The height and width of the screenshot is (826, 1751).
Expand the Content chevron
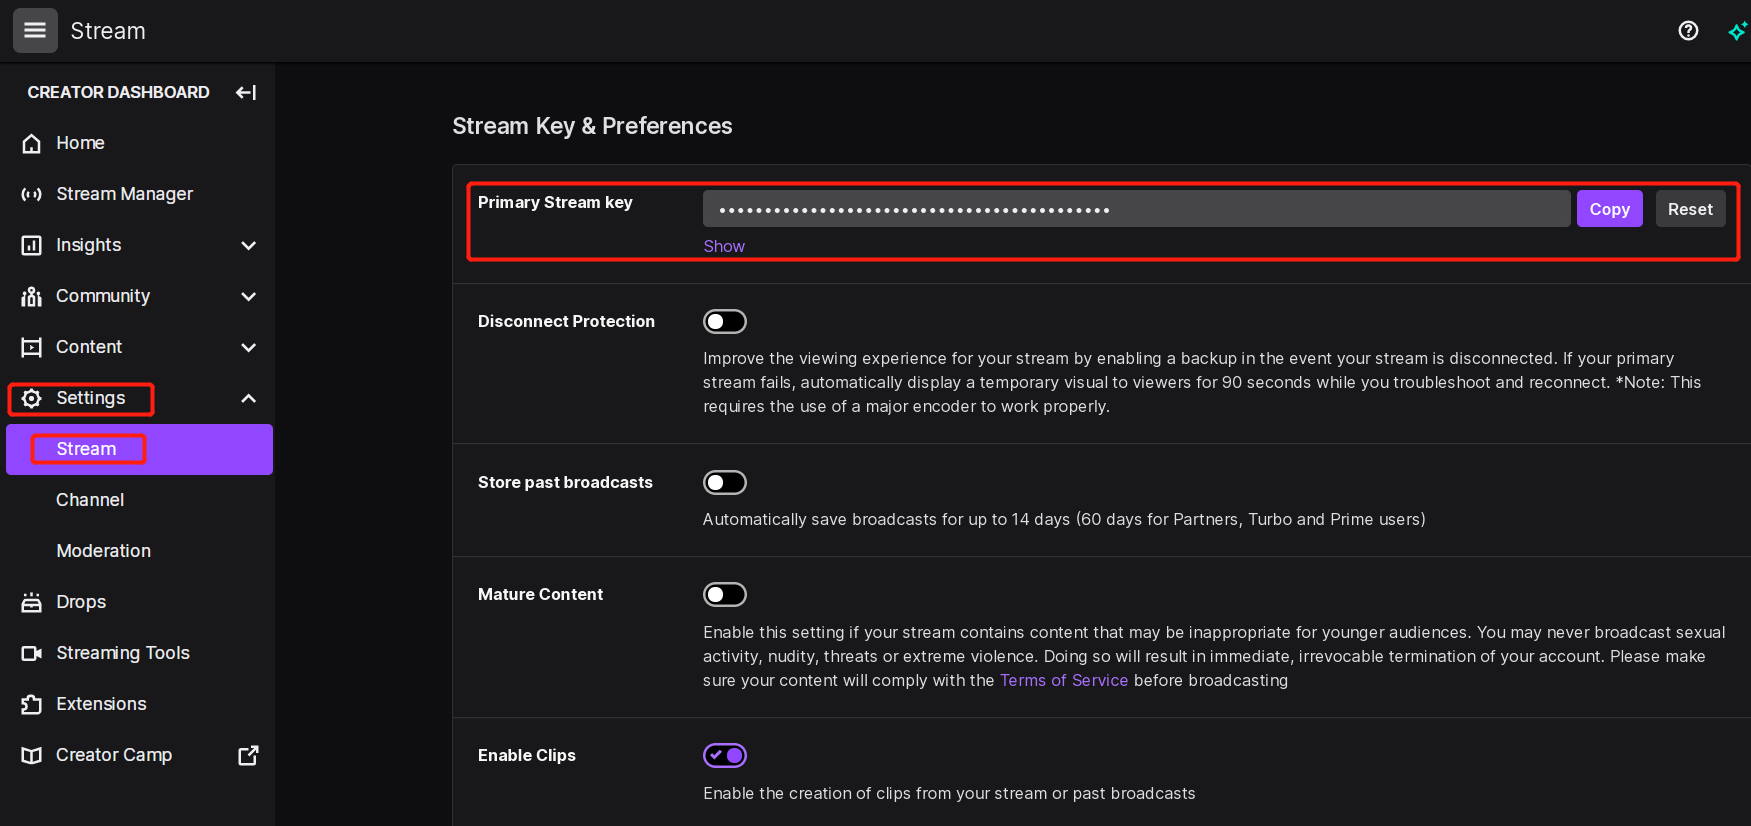coord(249,347)
